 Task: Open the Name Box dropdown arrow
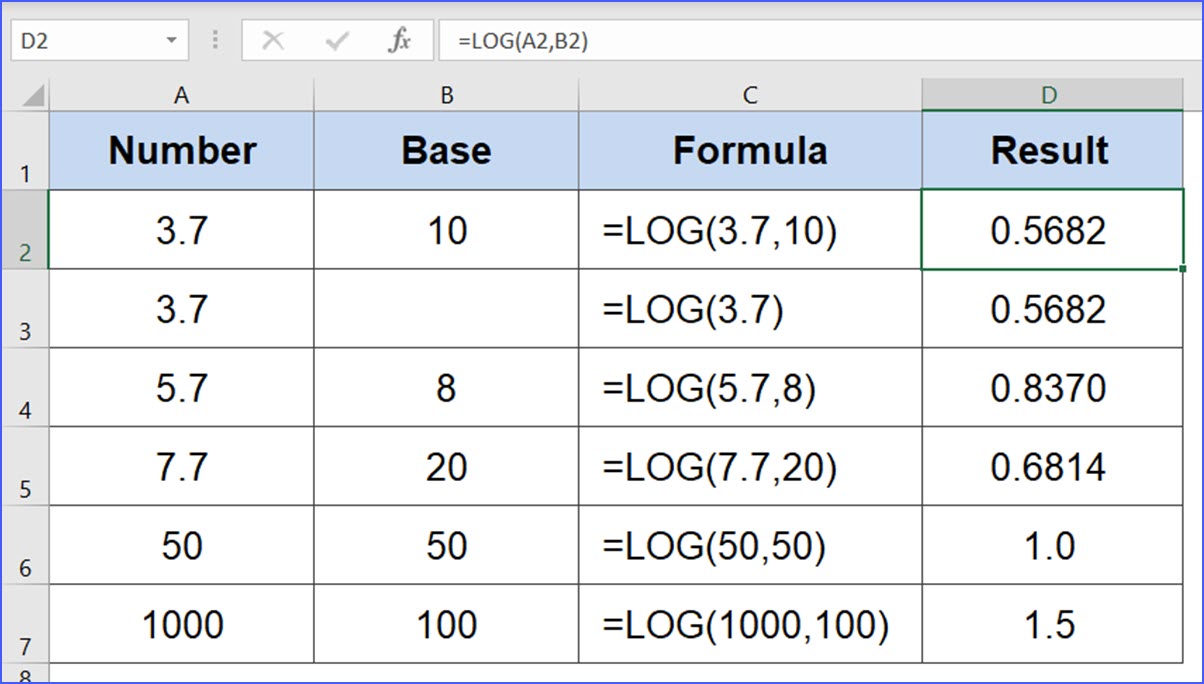pyautogui.click(x=171, y=41)
